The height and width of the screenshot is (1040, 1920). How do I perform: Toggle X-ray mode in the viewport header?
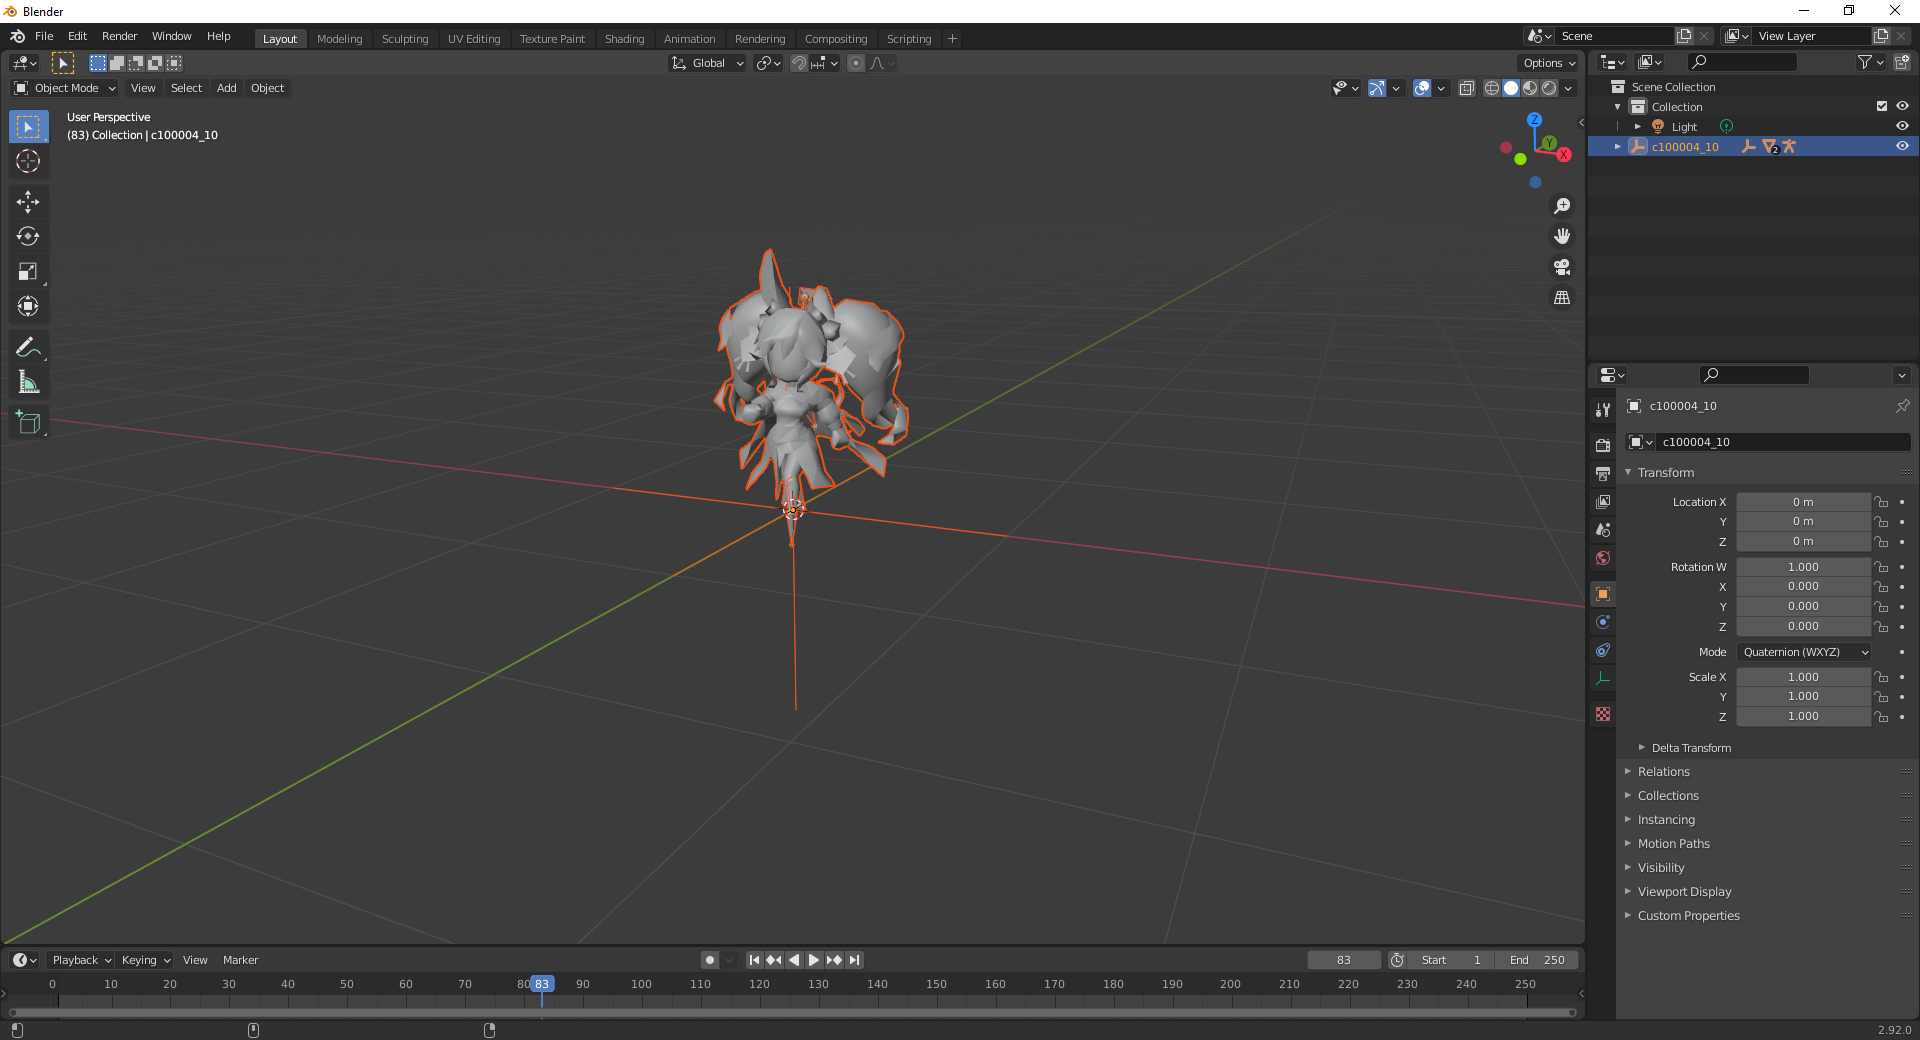[1467, 88]
